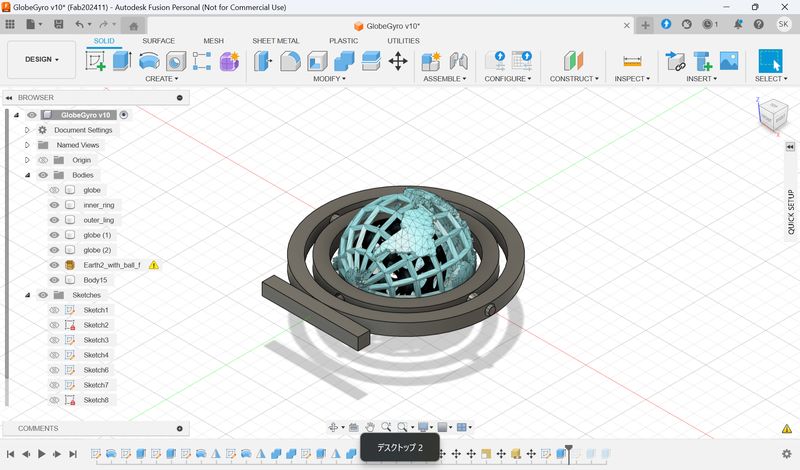Collapse the Bodies folder
This screenshot has width=800, height=470.
point(28,175)
